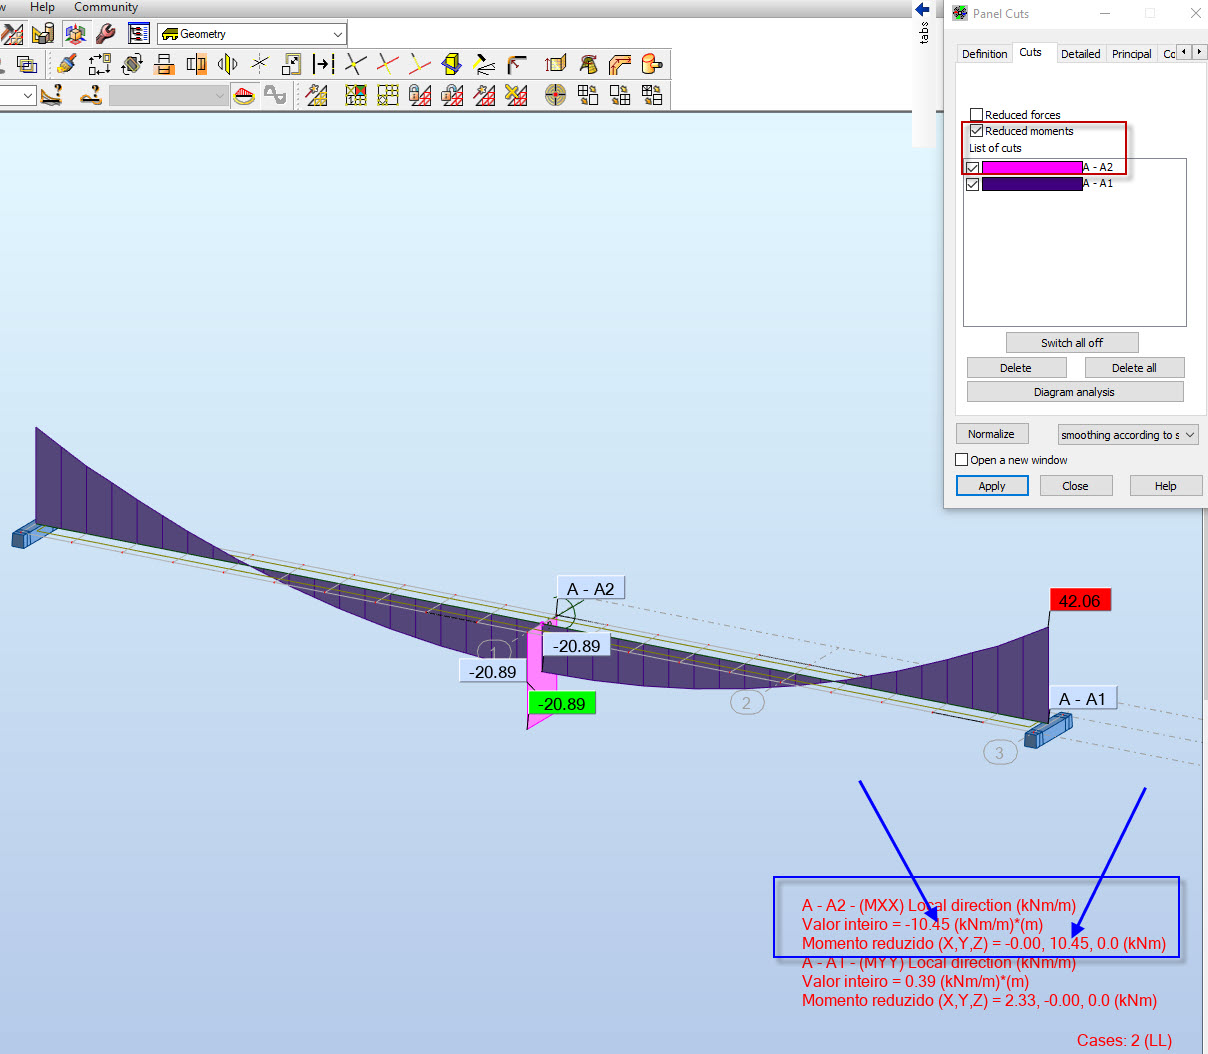Click the open padlock mesh unfreeze icon
The width and height of the screenshot is (1208, 1054).
[452, 95]
